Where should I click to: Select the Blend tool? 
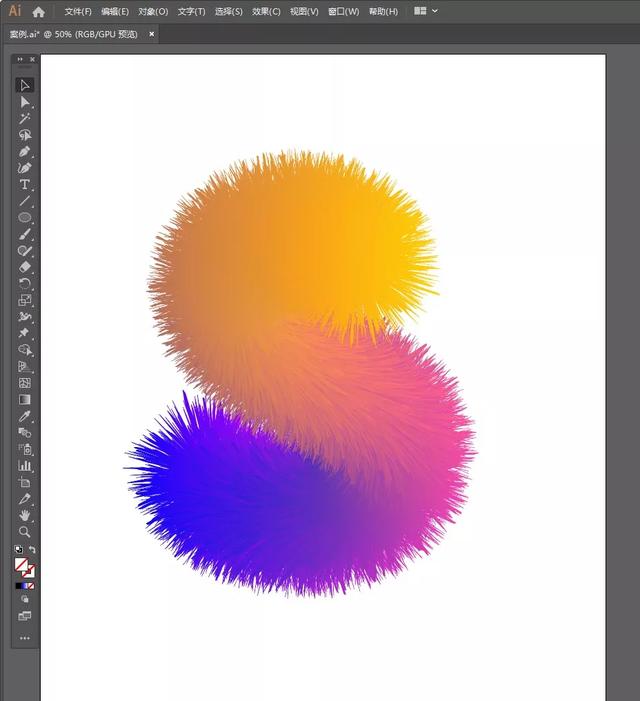25,433
